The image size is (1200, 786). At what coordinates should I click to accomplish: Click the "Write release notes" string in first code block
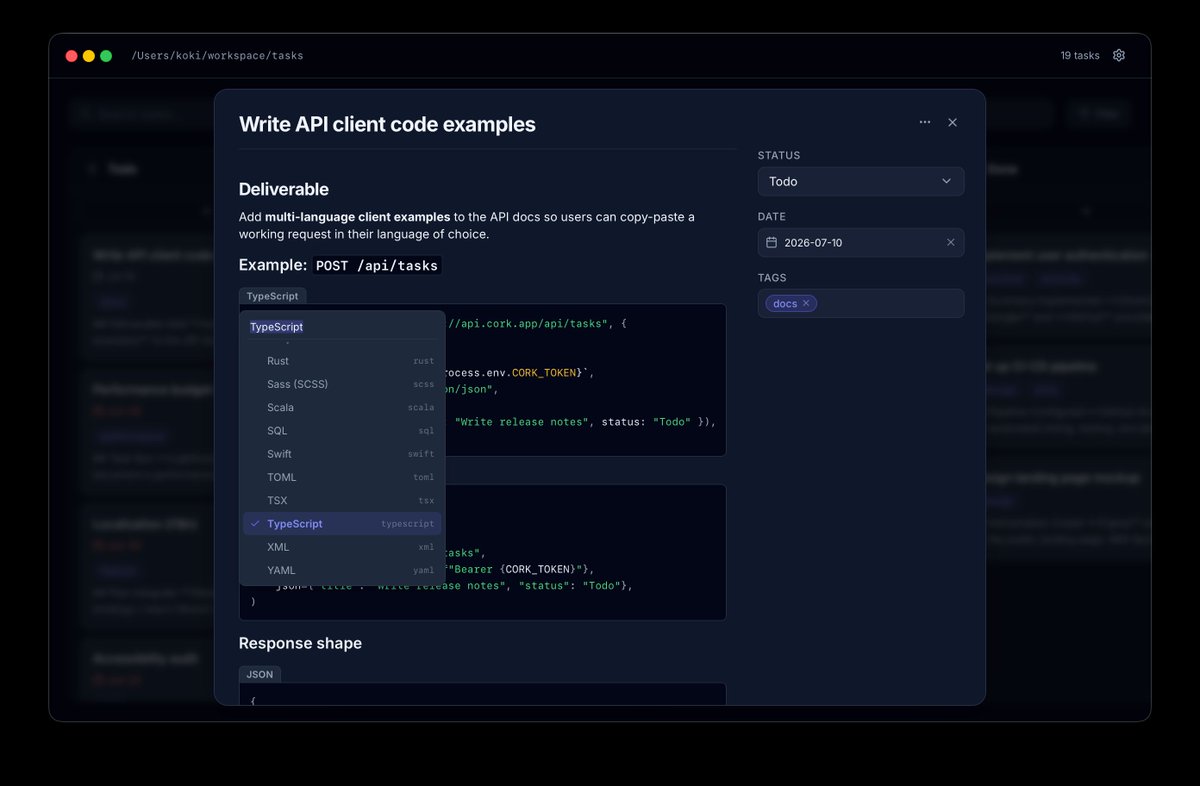click(x=521, y=422)
